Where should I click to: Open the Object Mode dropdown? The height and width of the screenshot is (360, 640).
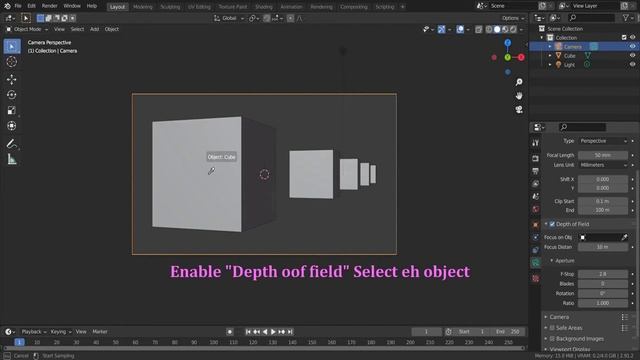point(27,29)
